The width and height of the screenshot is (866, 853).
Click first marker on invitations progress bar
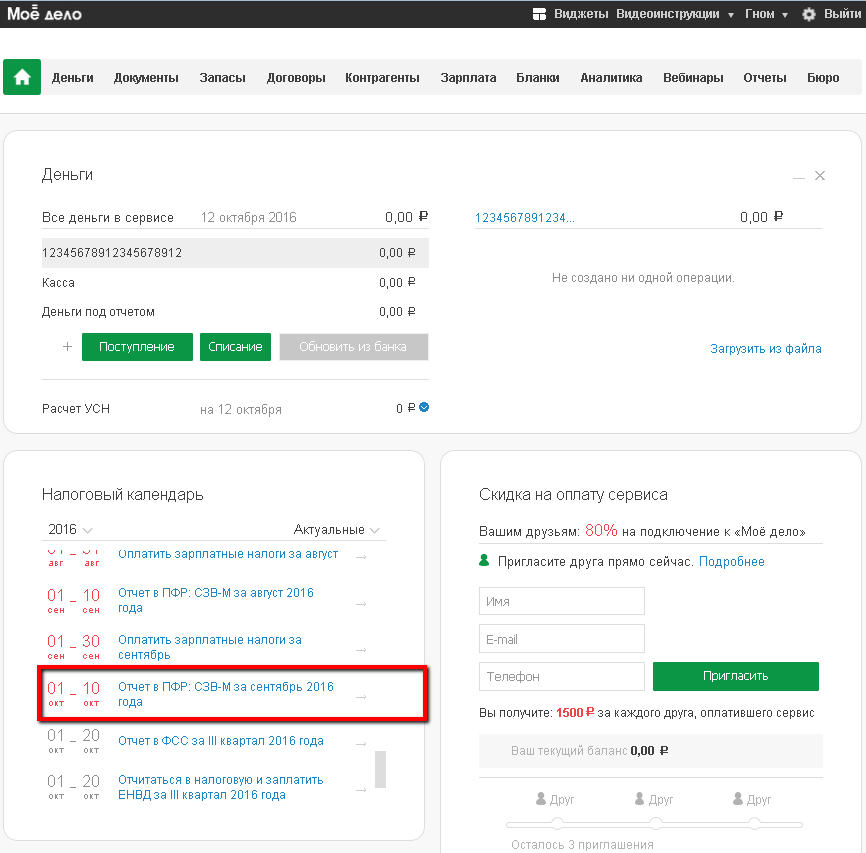557,824
